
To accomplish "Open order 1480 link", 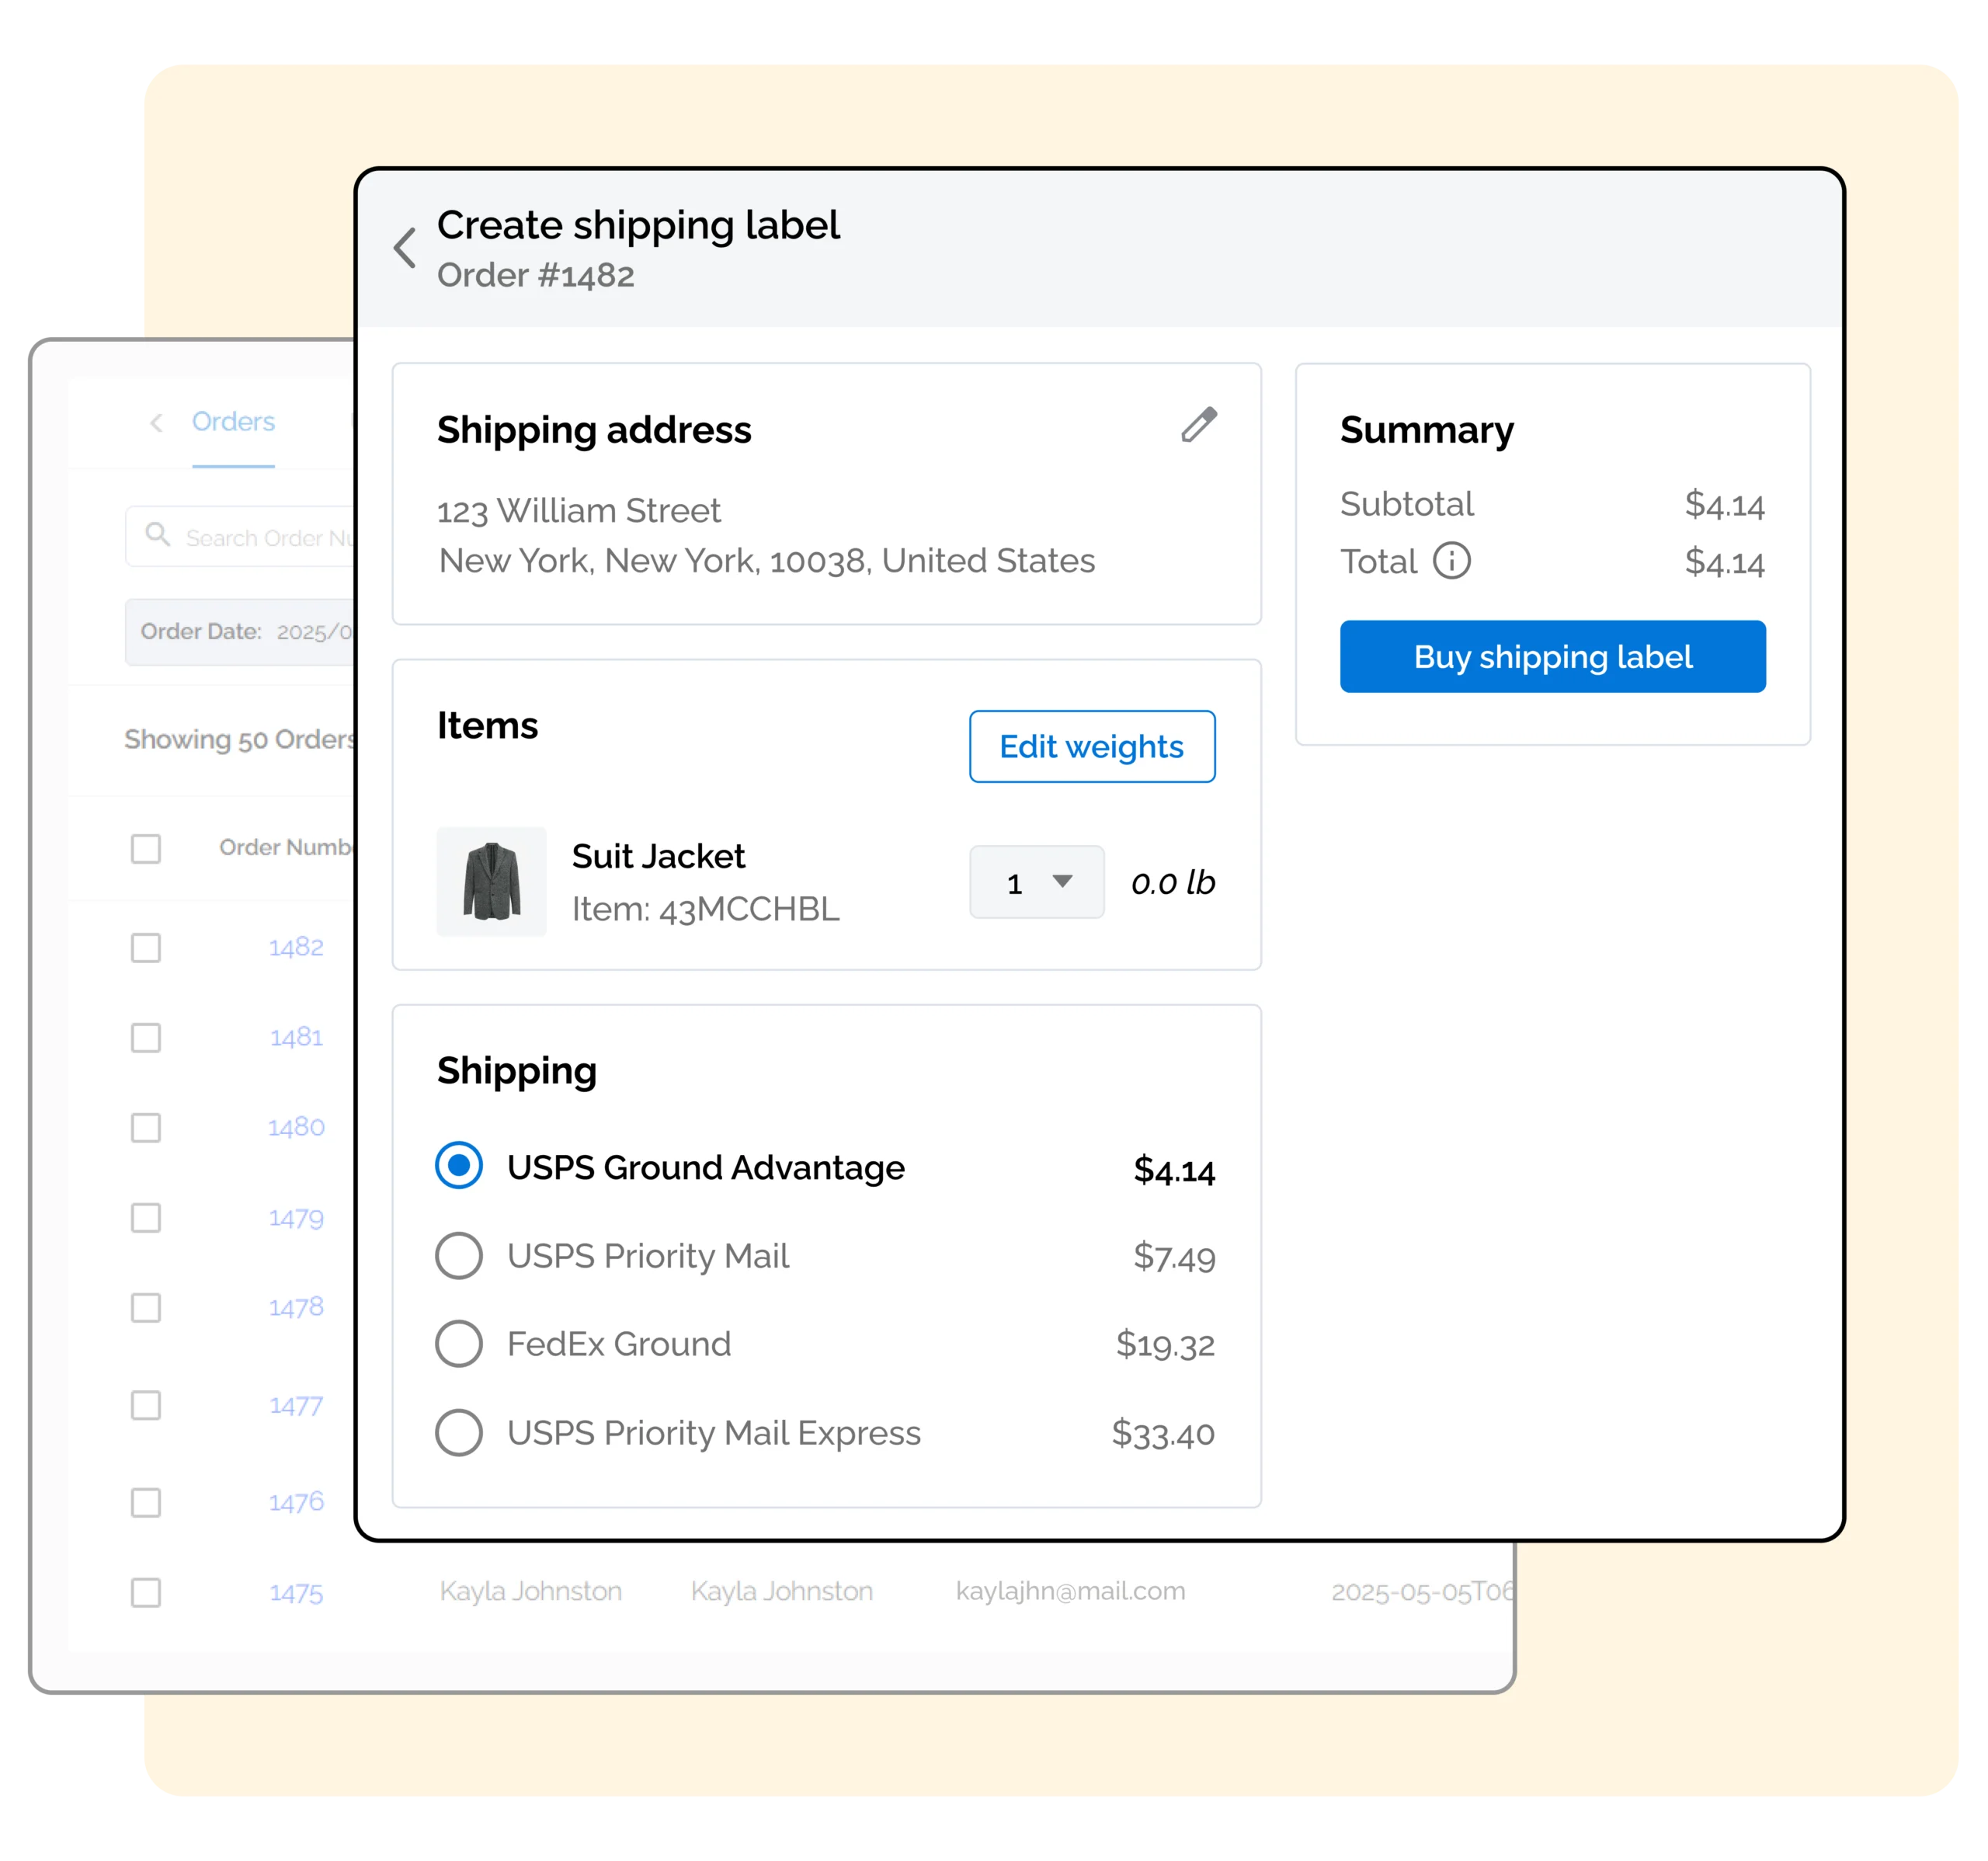I will pos(296,1127).
